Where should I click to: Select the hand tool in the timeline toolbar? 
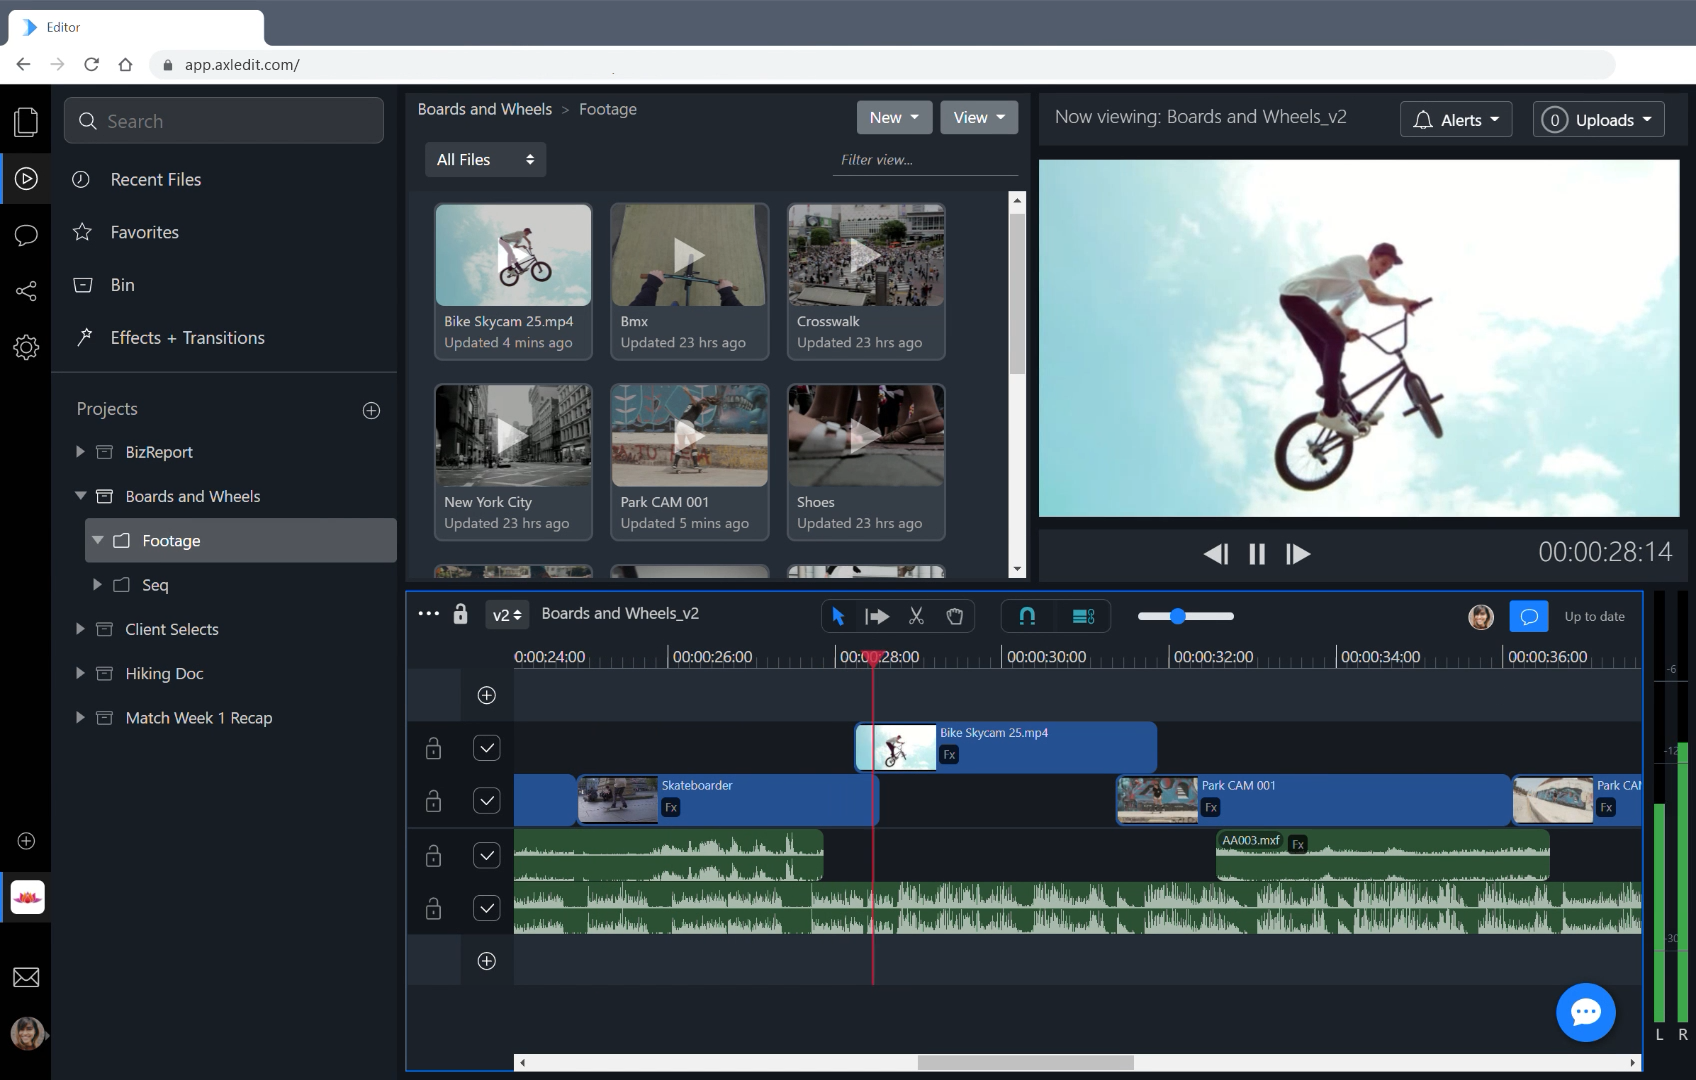954,616
